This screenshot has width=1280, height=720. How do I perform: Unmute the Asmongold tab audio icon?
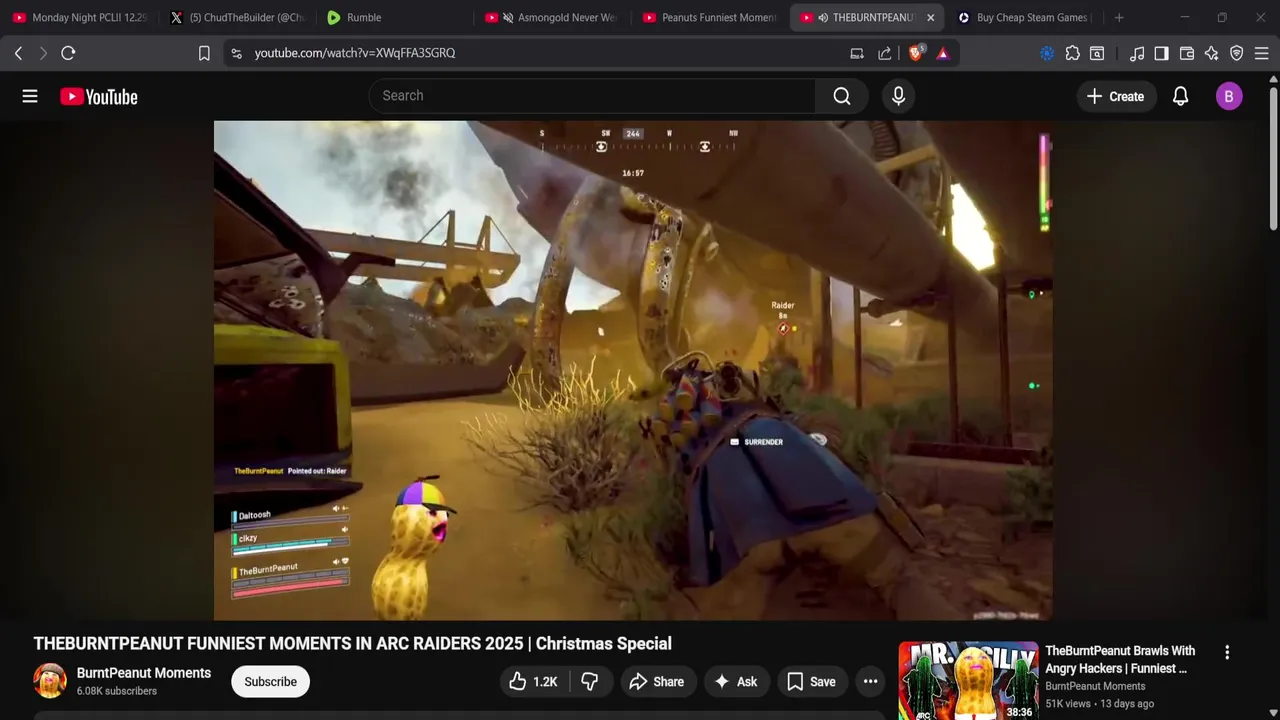click(508, 17)
